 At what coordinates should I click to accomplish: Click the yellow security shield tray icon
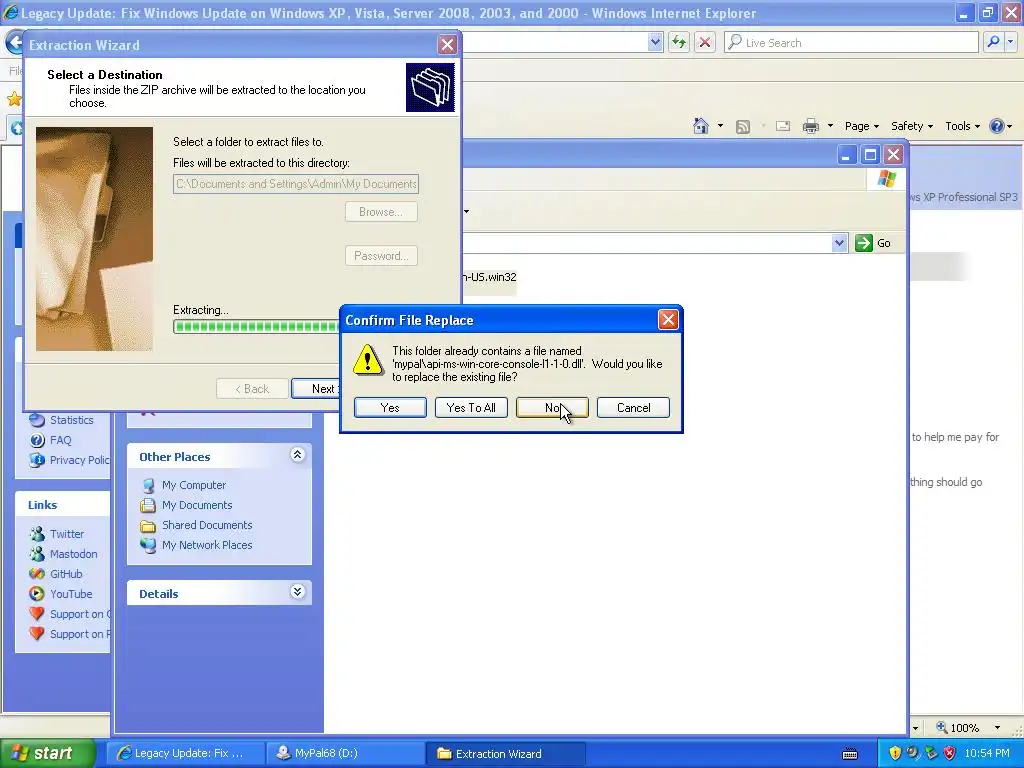[895, 753]
